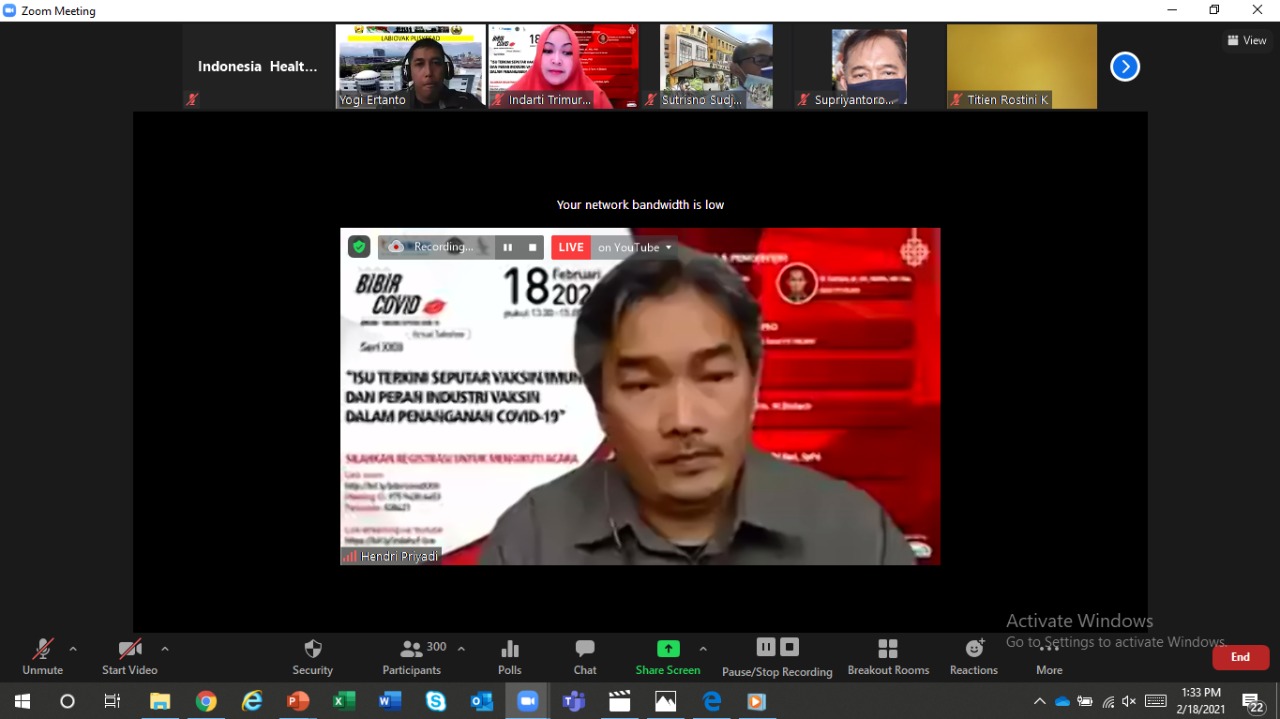The width and height of the screenshot is (1280, 719).
Task: Open the View layout menu
Action: point(1247,41)
